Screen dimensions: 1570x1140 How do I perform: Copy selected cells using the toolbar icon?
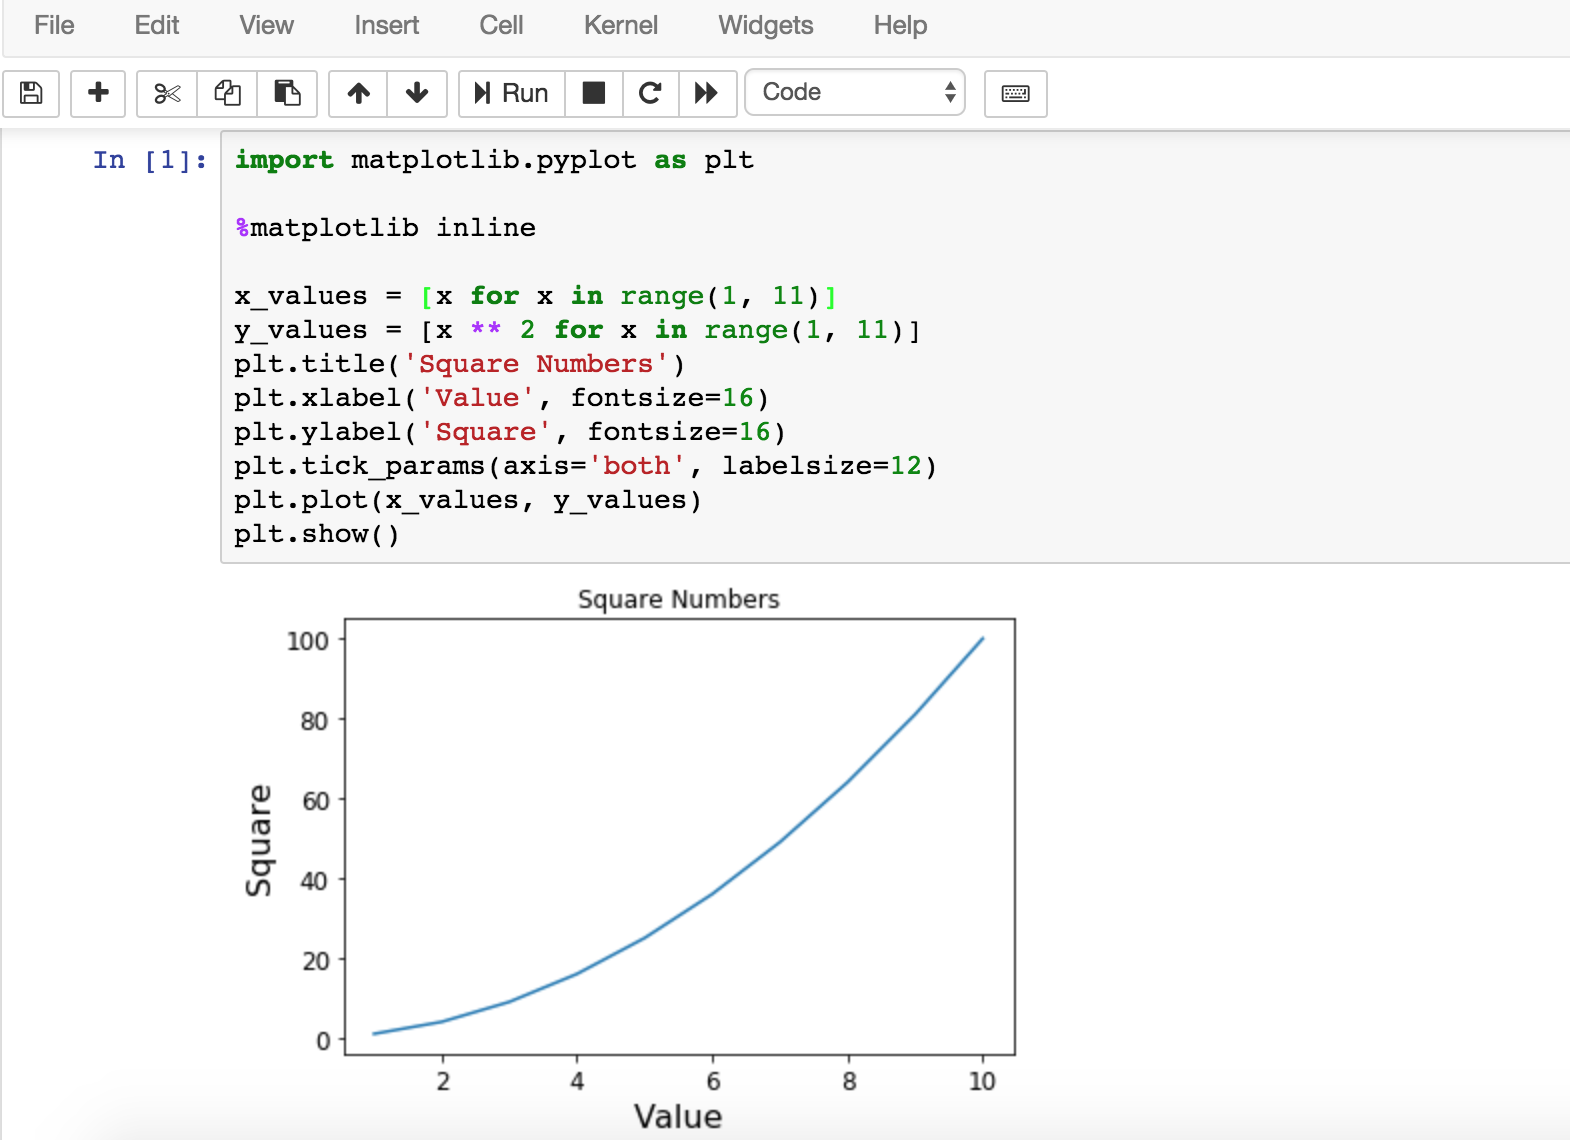pos(227,93)
